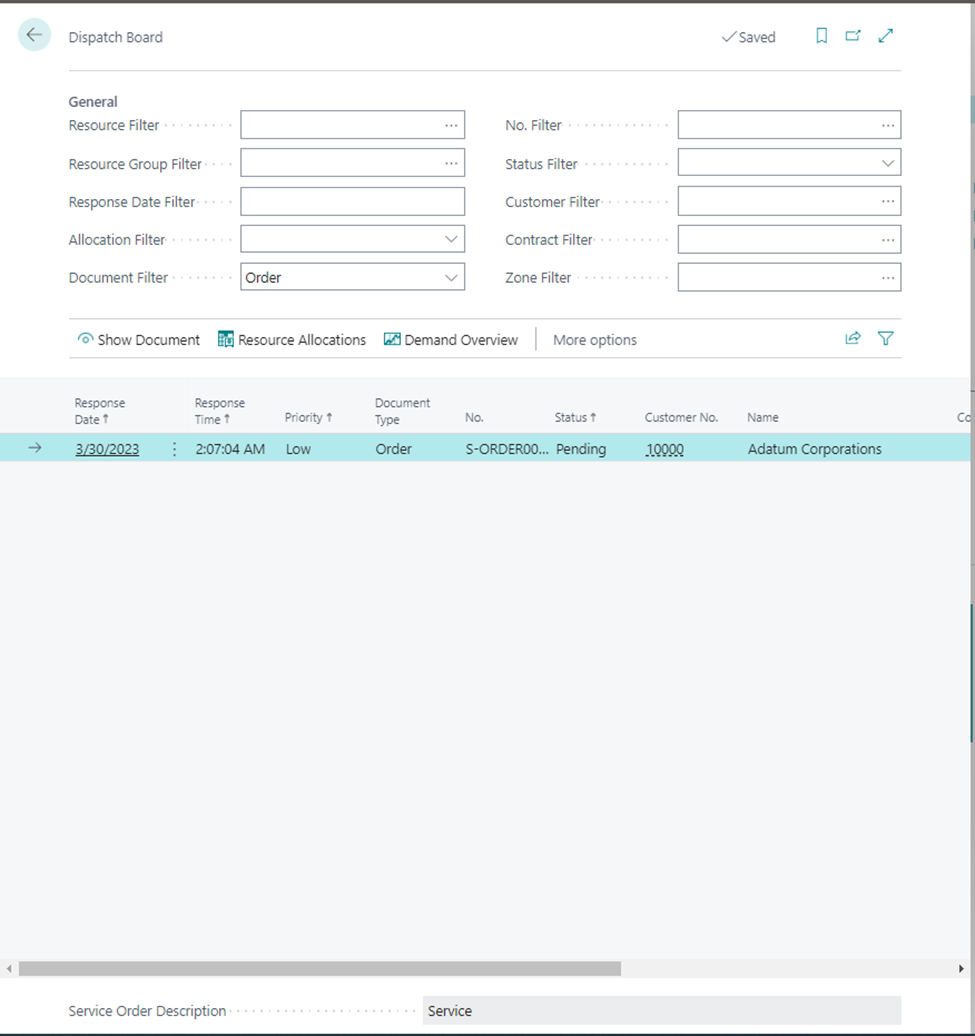Sort by clicking the Priority column header
975x1036 pixels.
303,417
